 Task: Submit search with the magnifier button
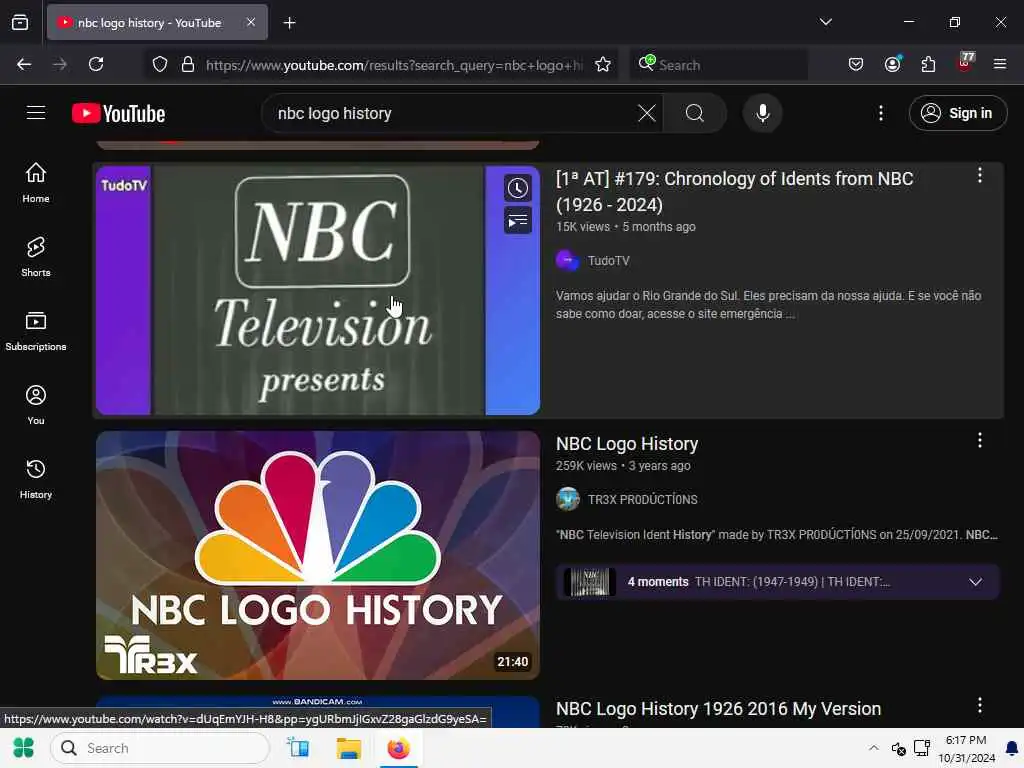(x=695, y=113)
